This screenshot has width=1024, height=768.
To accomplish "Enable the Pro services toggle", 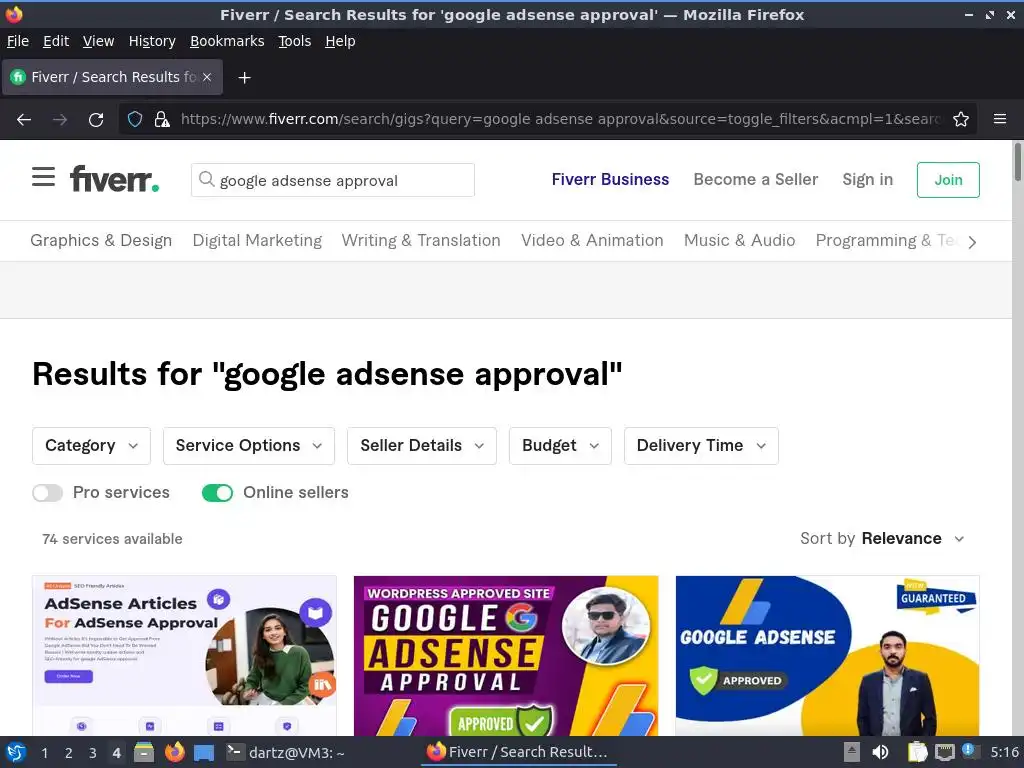I will pyautogui.click(x=48, y=493).
